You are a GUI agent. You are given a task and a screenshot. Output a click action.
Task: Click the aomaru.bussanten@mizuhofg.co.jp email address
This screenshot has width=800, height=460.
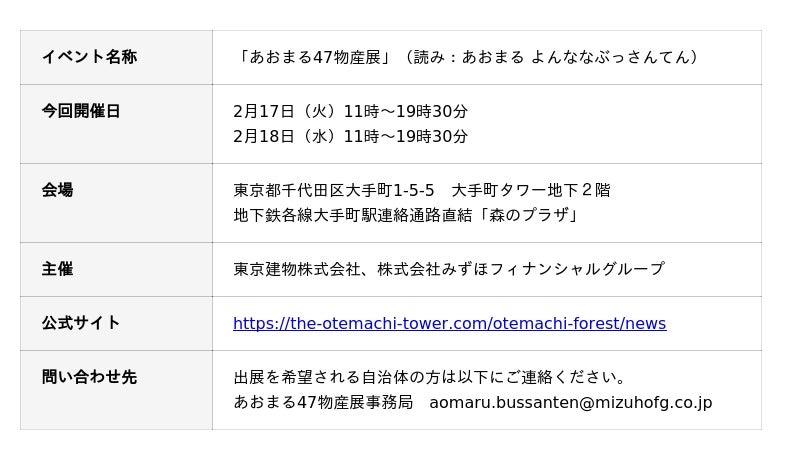[x=570, y=402]
